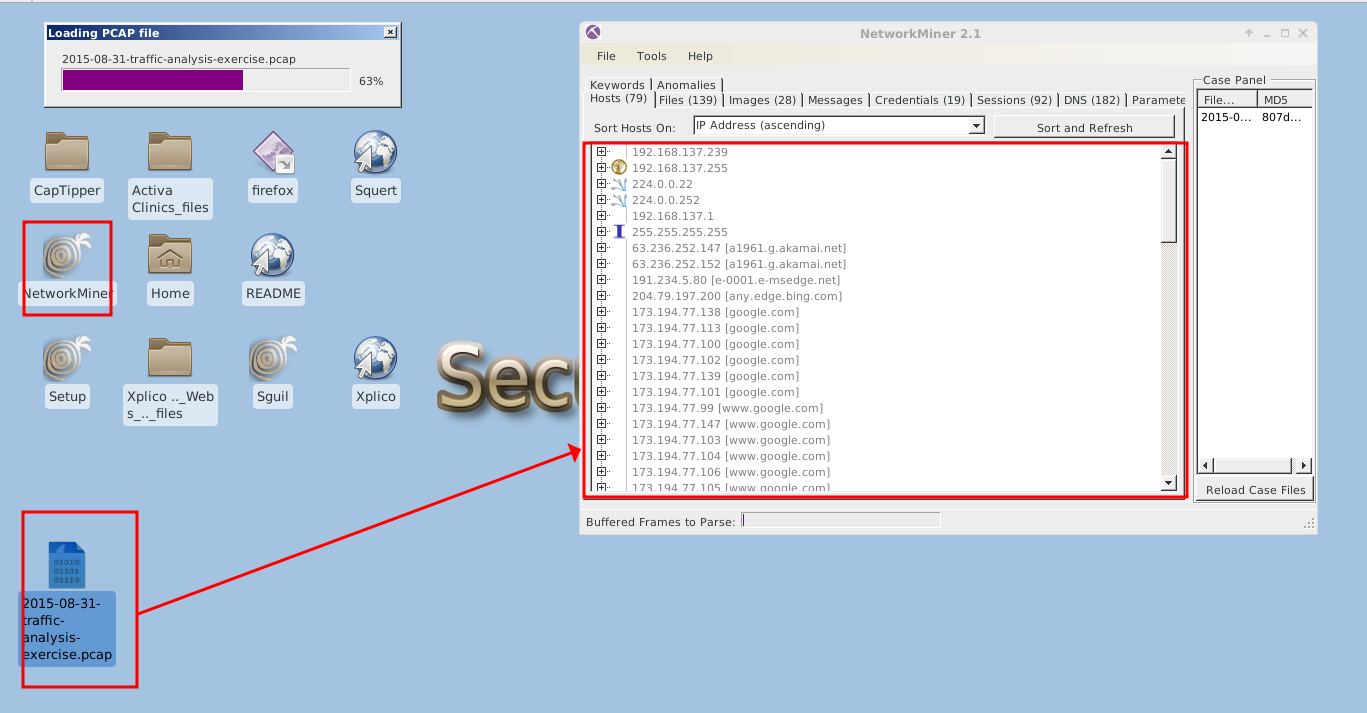Select host 173.194.77.106 [www.google.com]

(730, 472)
